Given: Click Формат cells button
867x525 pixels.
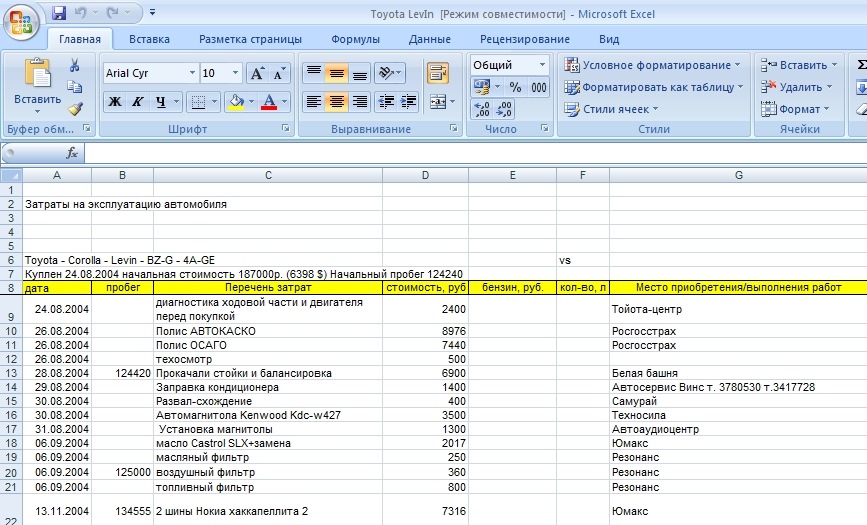Looking at the screenshot, I should click(x=795, y=109).
